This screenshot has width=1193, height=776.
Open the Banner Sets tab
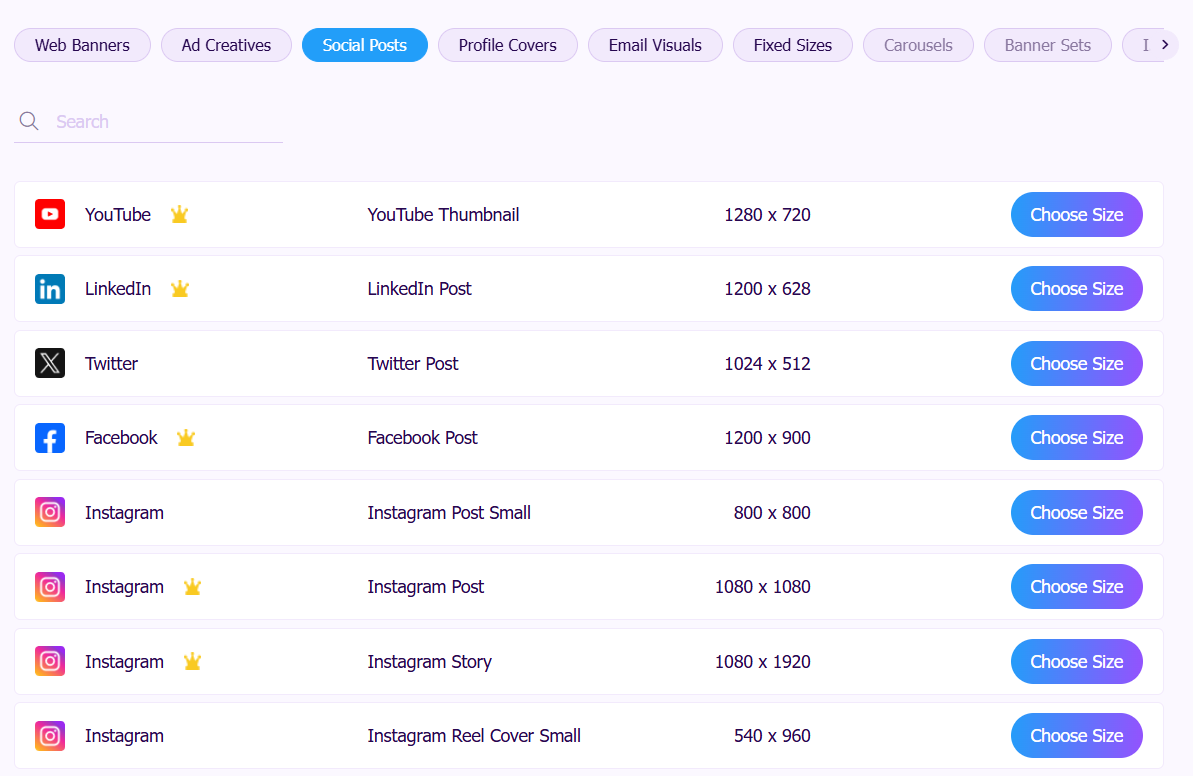[1048, 45]
